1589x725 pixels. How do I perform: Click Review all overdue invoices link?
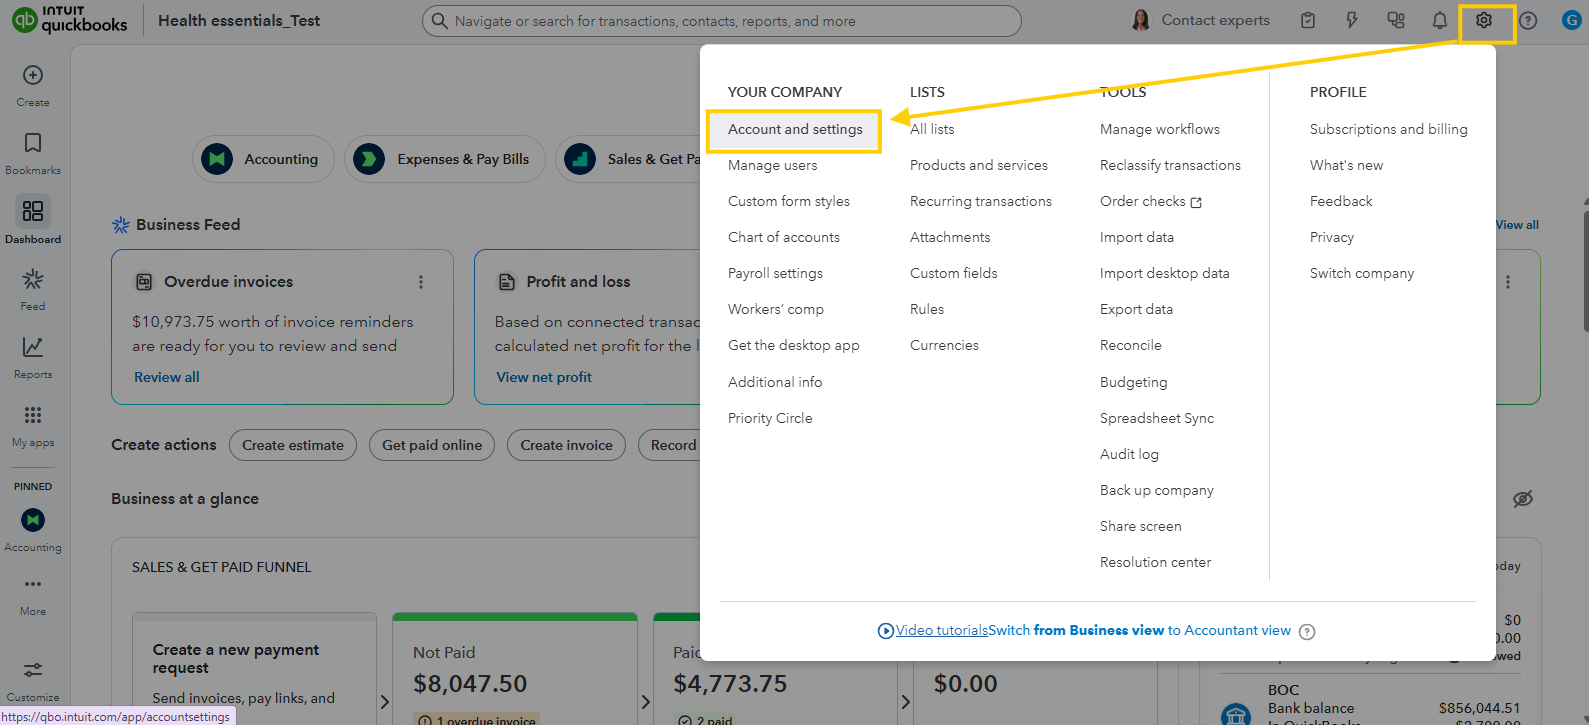tap(167, 377)
